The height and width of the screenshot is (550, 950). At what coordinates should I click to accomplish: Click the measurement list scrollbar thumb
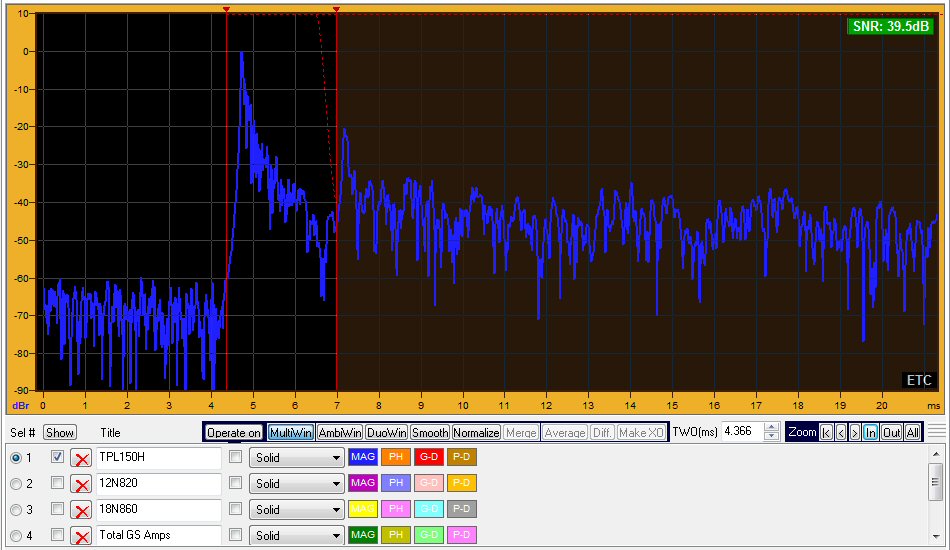(x=936, y=482)
